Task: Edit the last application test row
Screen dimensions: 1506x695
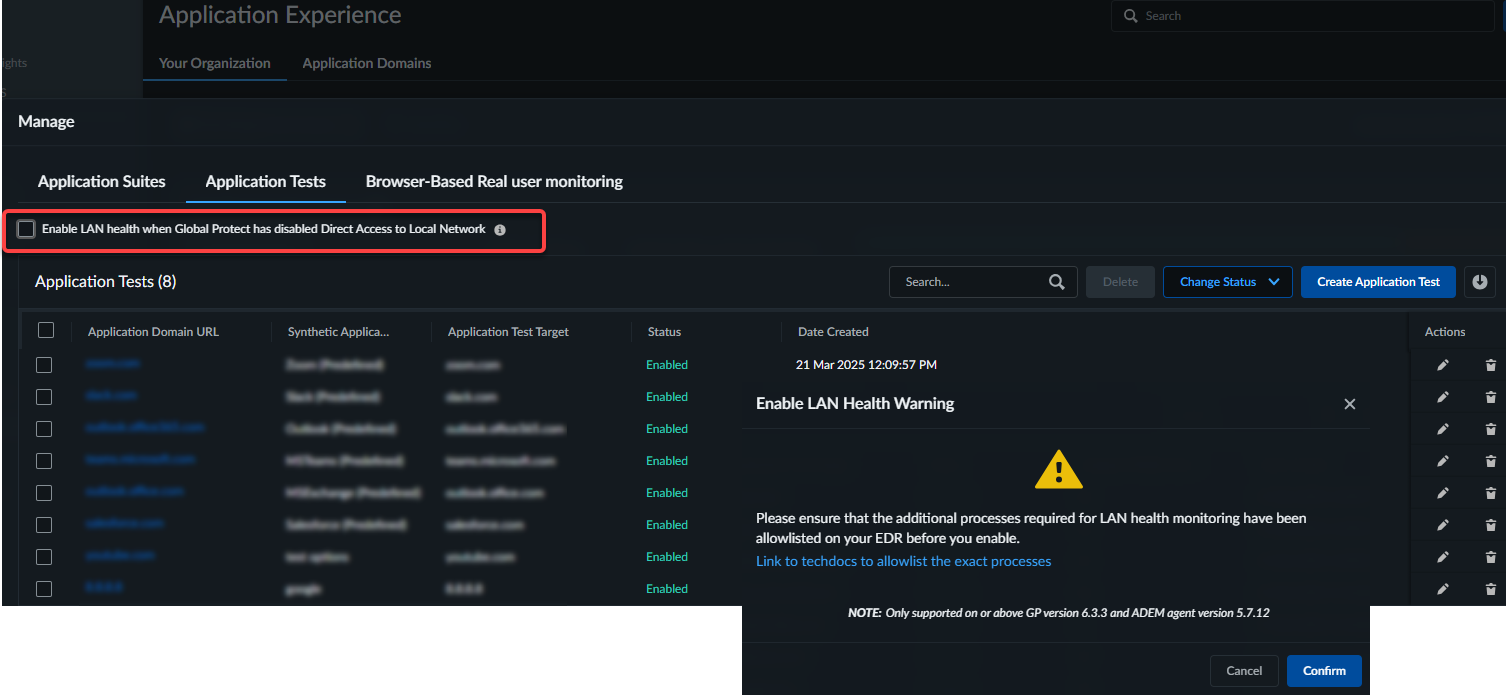Action: point(1442,589)
